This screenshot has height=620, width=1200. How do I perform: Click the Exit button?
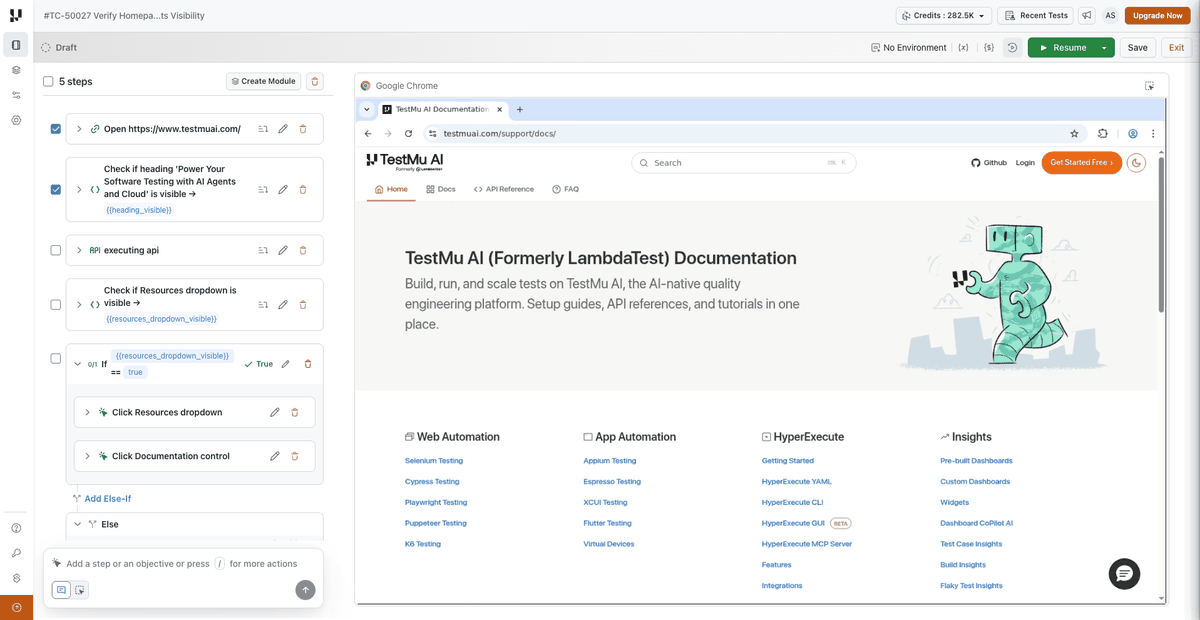[1177, 47]
